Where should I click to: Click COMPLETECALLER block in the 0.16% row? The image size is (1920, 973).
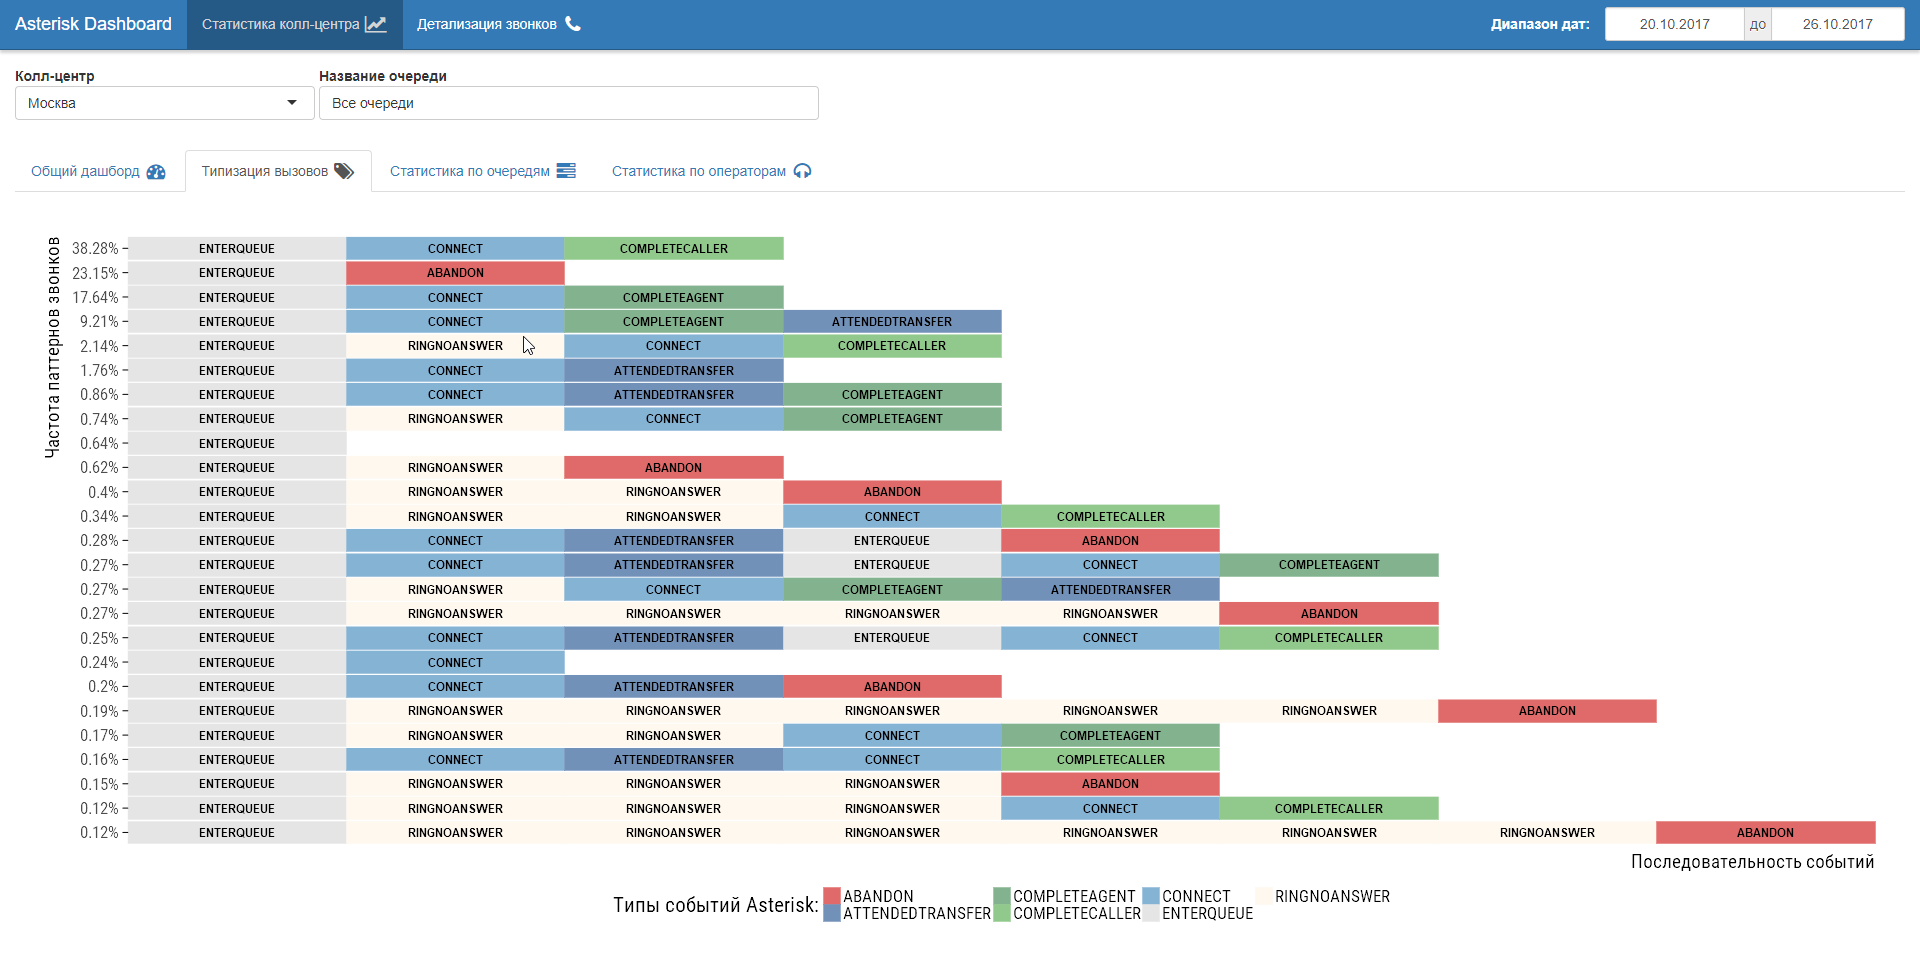click(x=1111, y=760)
